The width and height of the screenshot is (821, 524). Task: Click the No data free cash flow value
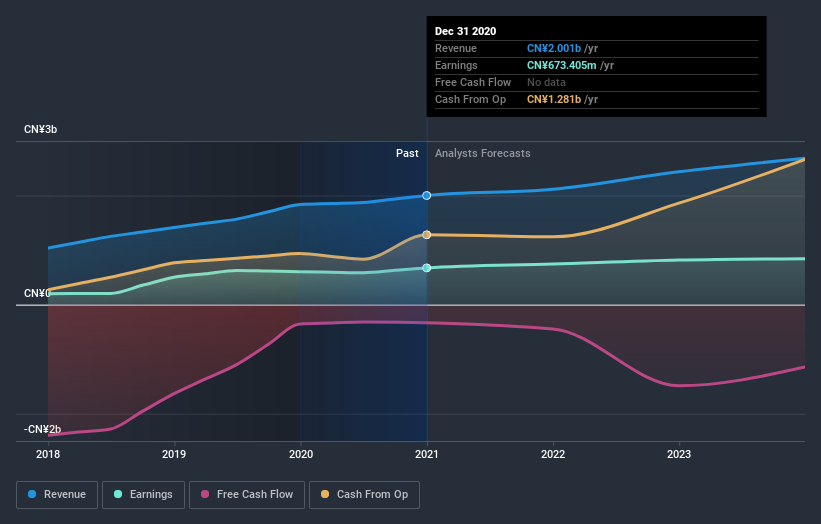click(x=546, y=82)
